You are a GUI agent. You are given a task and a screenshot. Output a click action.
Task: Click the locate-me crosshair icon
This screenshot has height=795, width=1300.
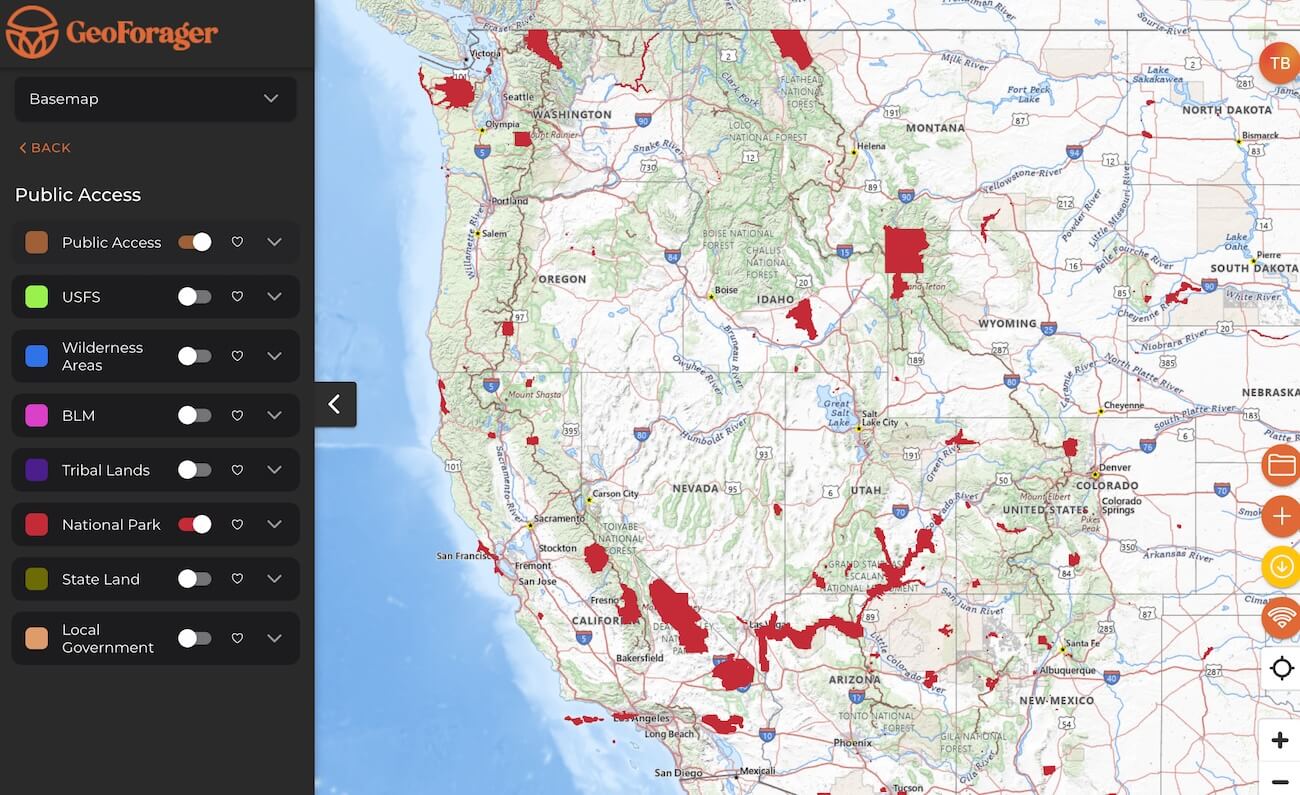1281,668
